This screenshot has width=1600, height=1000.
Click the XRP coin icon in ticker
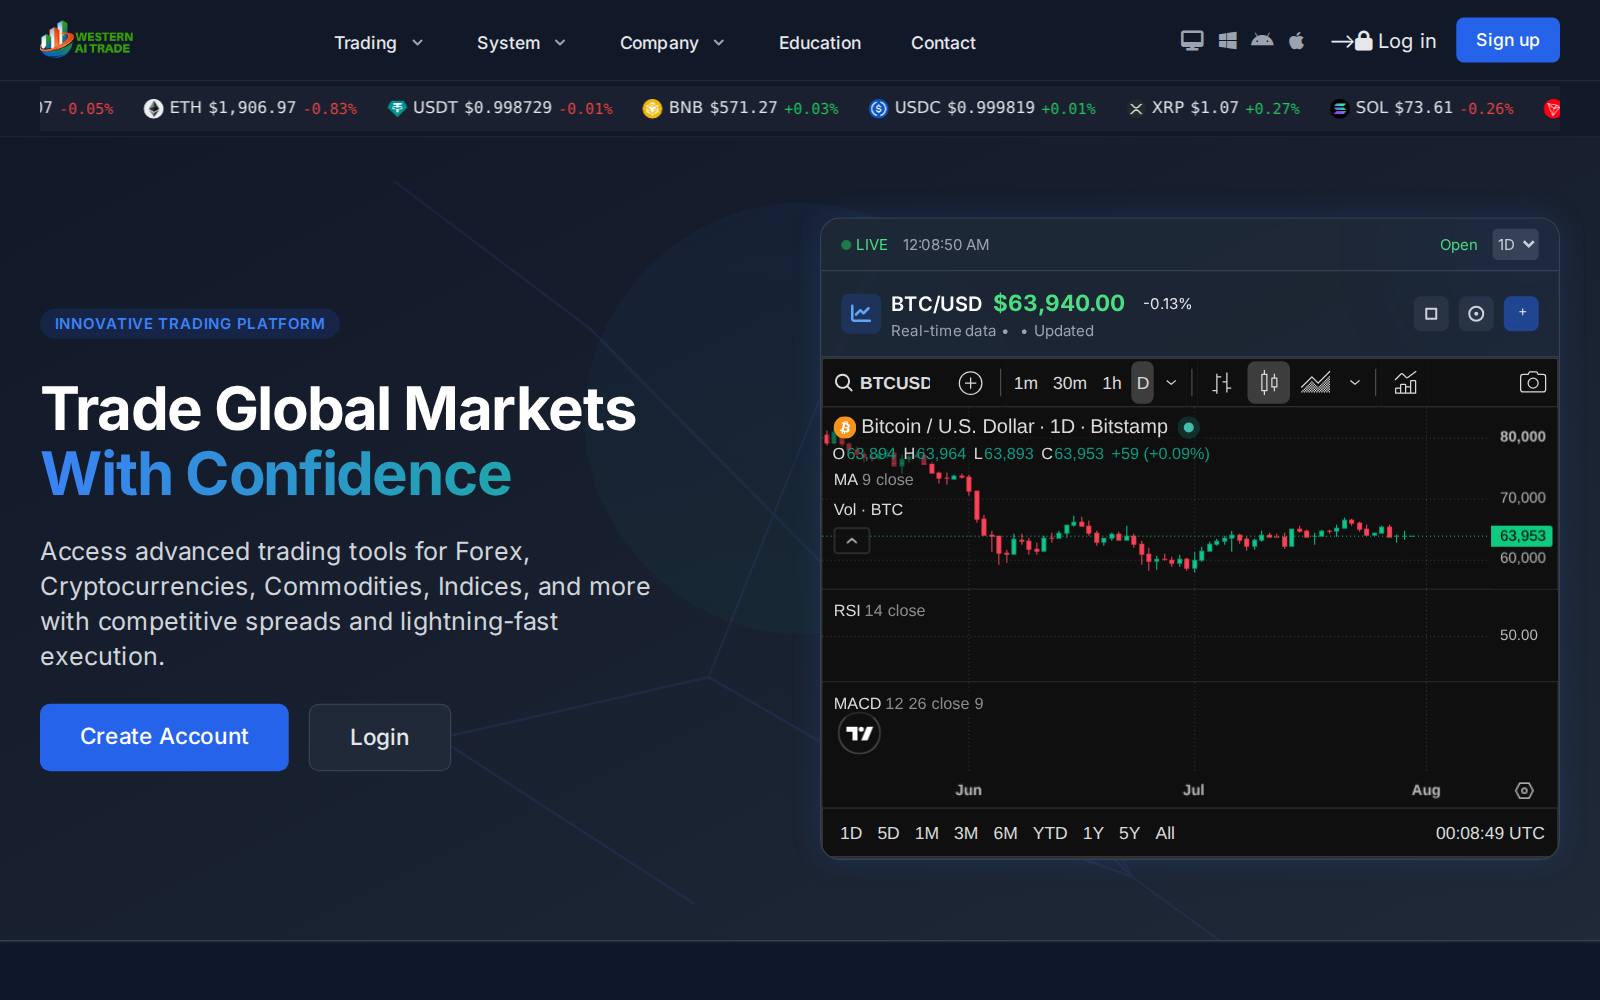1136,108
